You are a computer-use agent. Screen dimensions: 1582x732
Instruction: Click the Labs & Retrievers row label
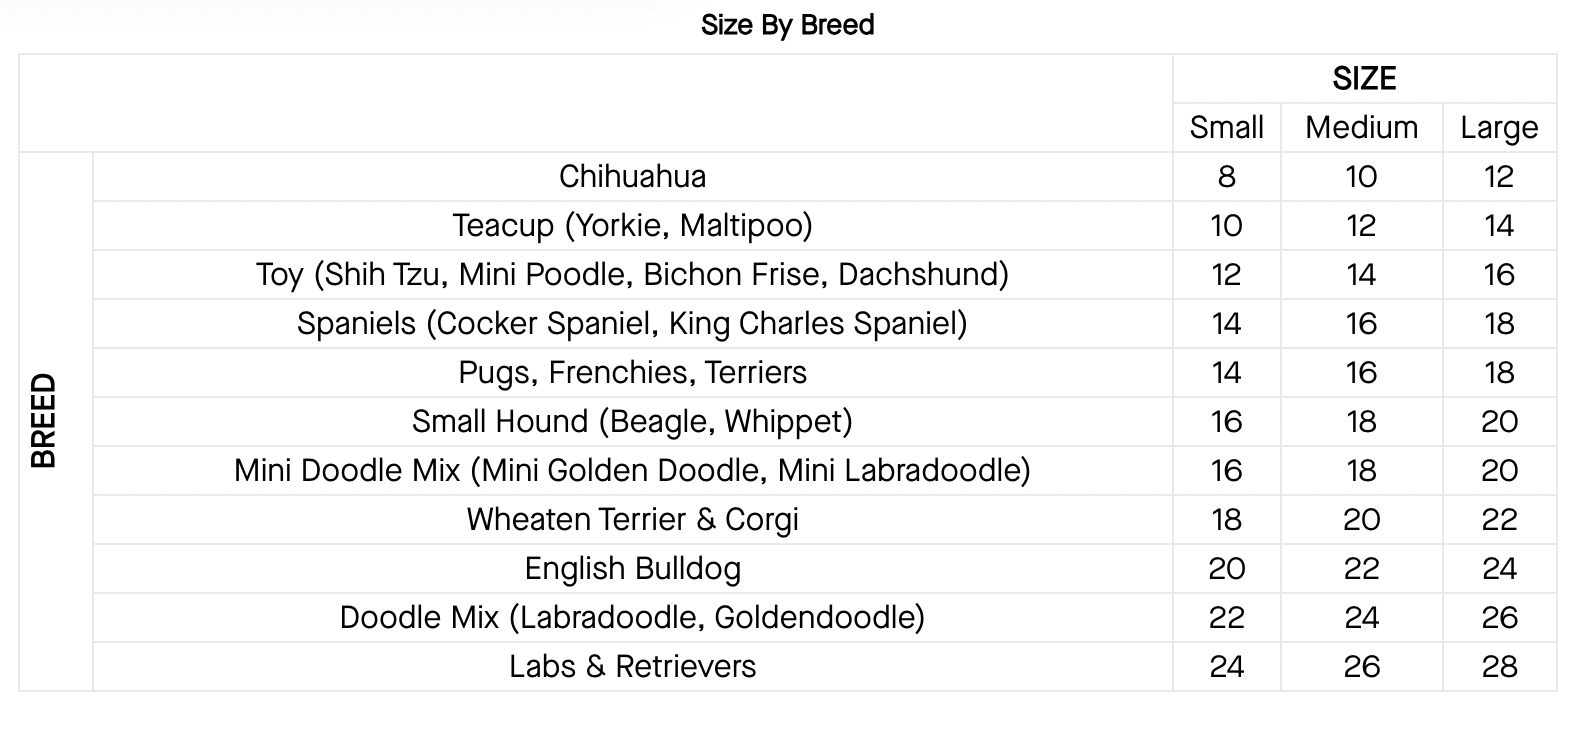click(x=632, y=667)
